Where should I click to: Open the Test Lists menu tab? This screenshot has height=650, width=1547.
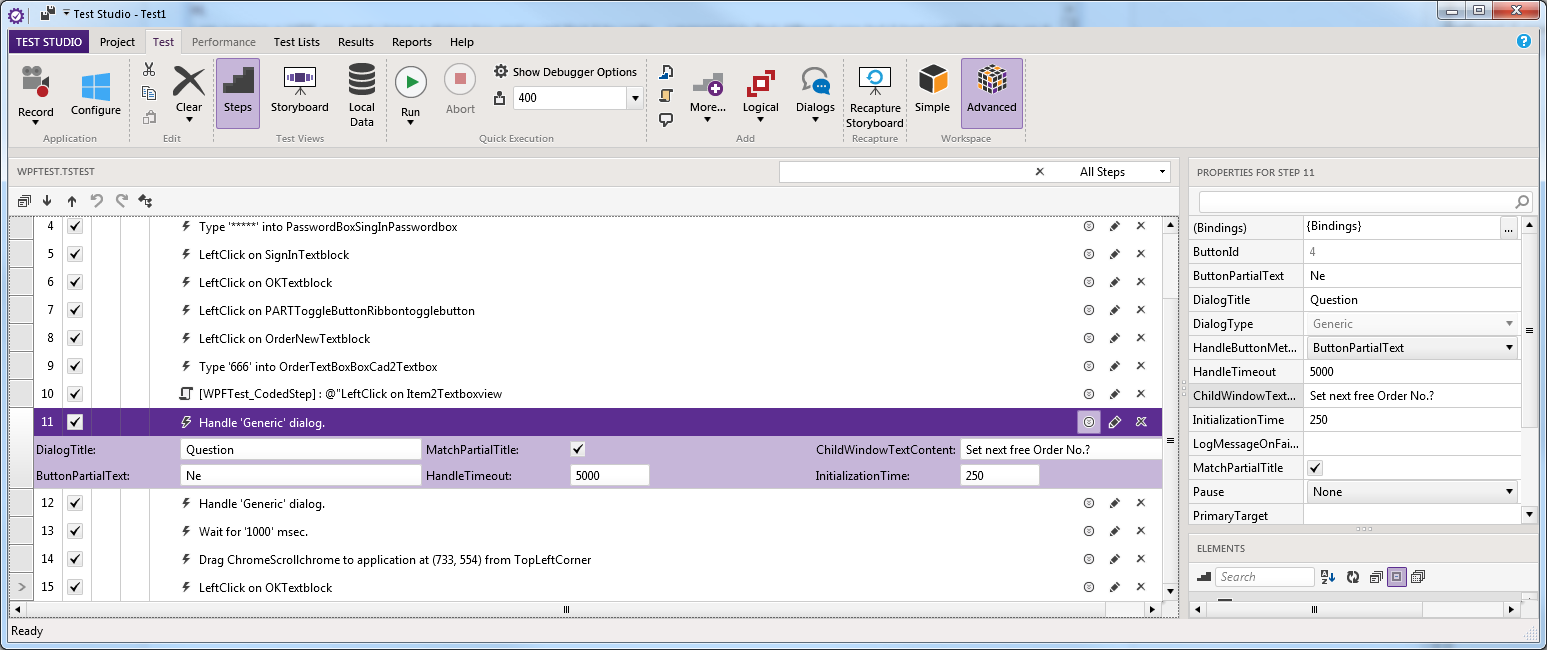tap(297, 42)
